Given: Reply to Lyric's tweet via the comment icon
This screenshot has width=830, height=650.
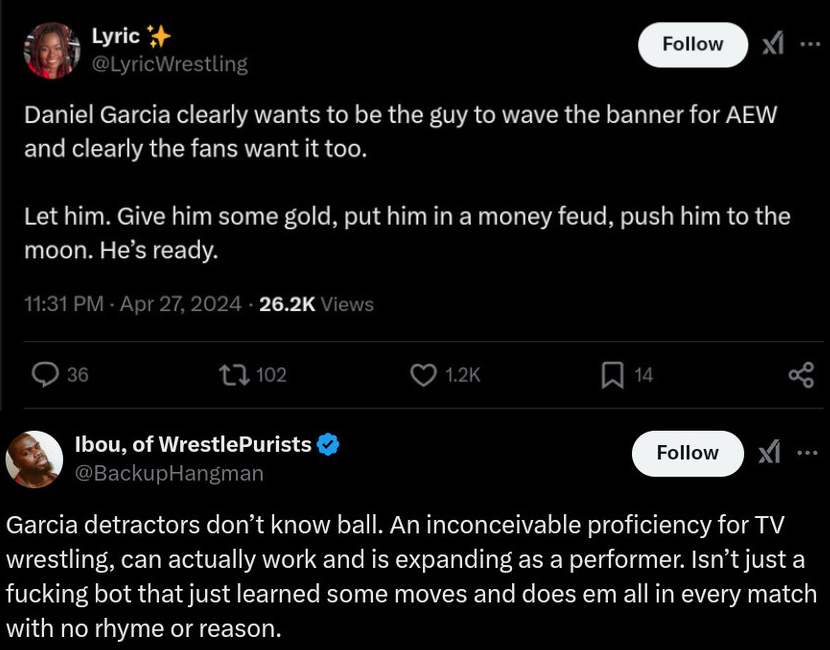Looking at the screenshot, I should [x=46, y=374].
